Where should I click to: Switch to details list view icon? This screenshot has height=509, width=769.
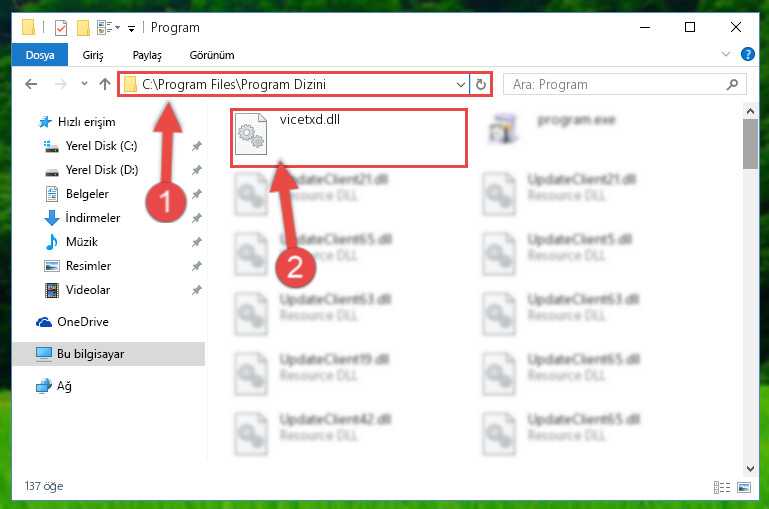(721, 487)
